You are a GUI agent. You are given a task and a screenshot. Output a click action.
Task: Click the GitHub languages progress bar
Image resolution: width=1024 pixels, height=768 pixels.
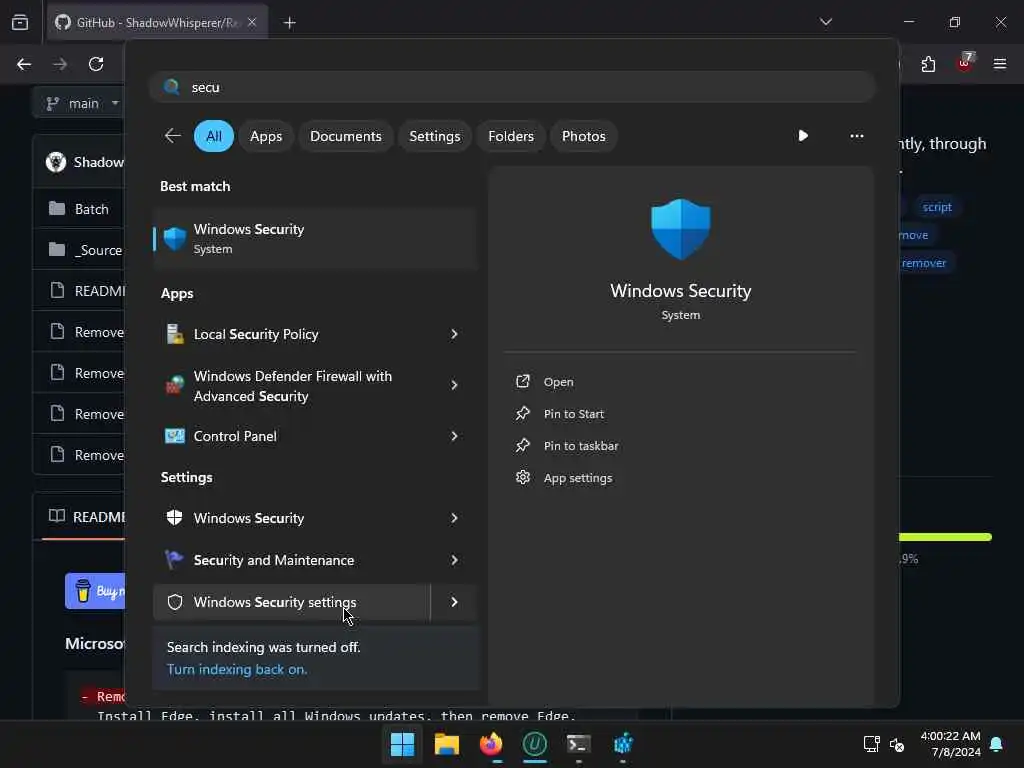pyautogui.click(x=946, y=537)
